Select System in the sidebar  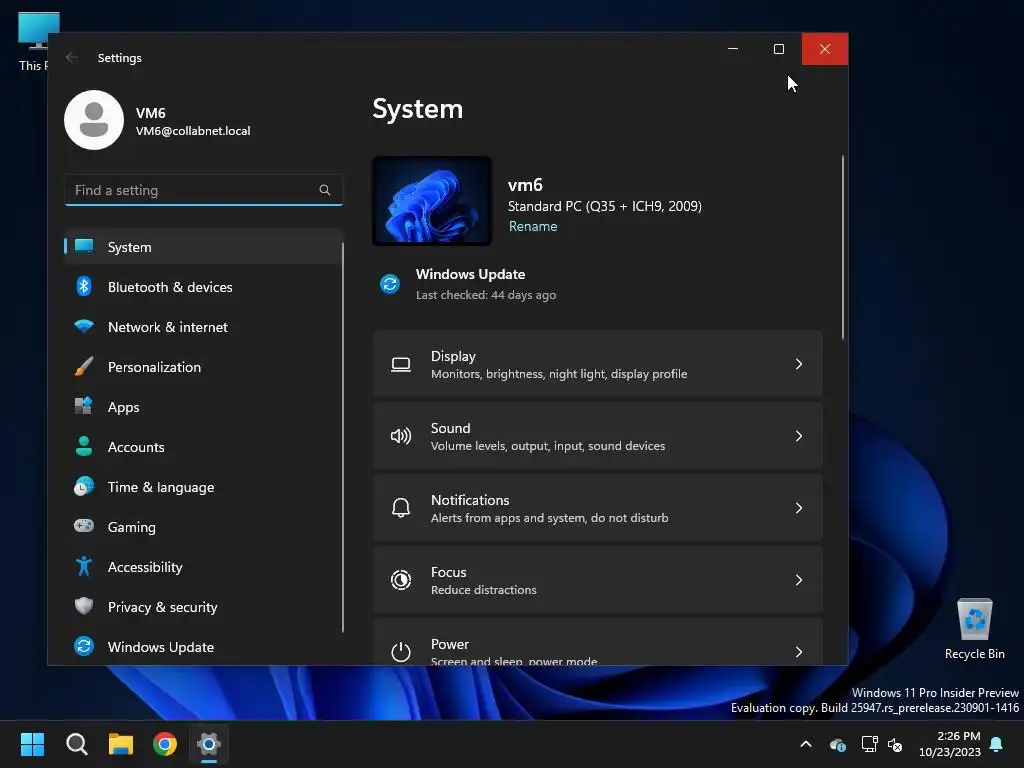[x=203, y=247]
